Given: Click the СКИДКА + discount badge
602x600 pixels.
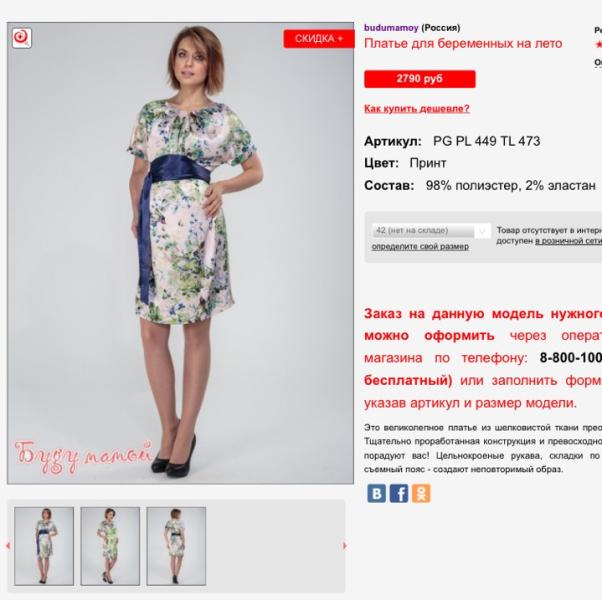Looking at the screenshot, I should tap(319, 38).
